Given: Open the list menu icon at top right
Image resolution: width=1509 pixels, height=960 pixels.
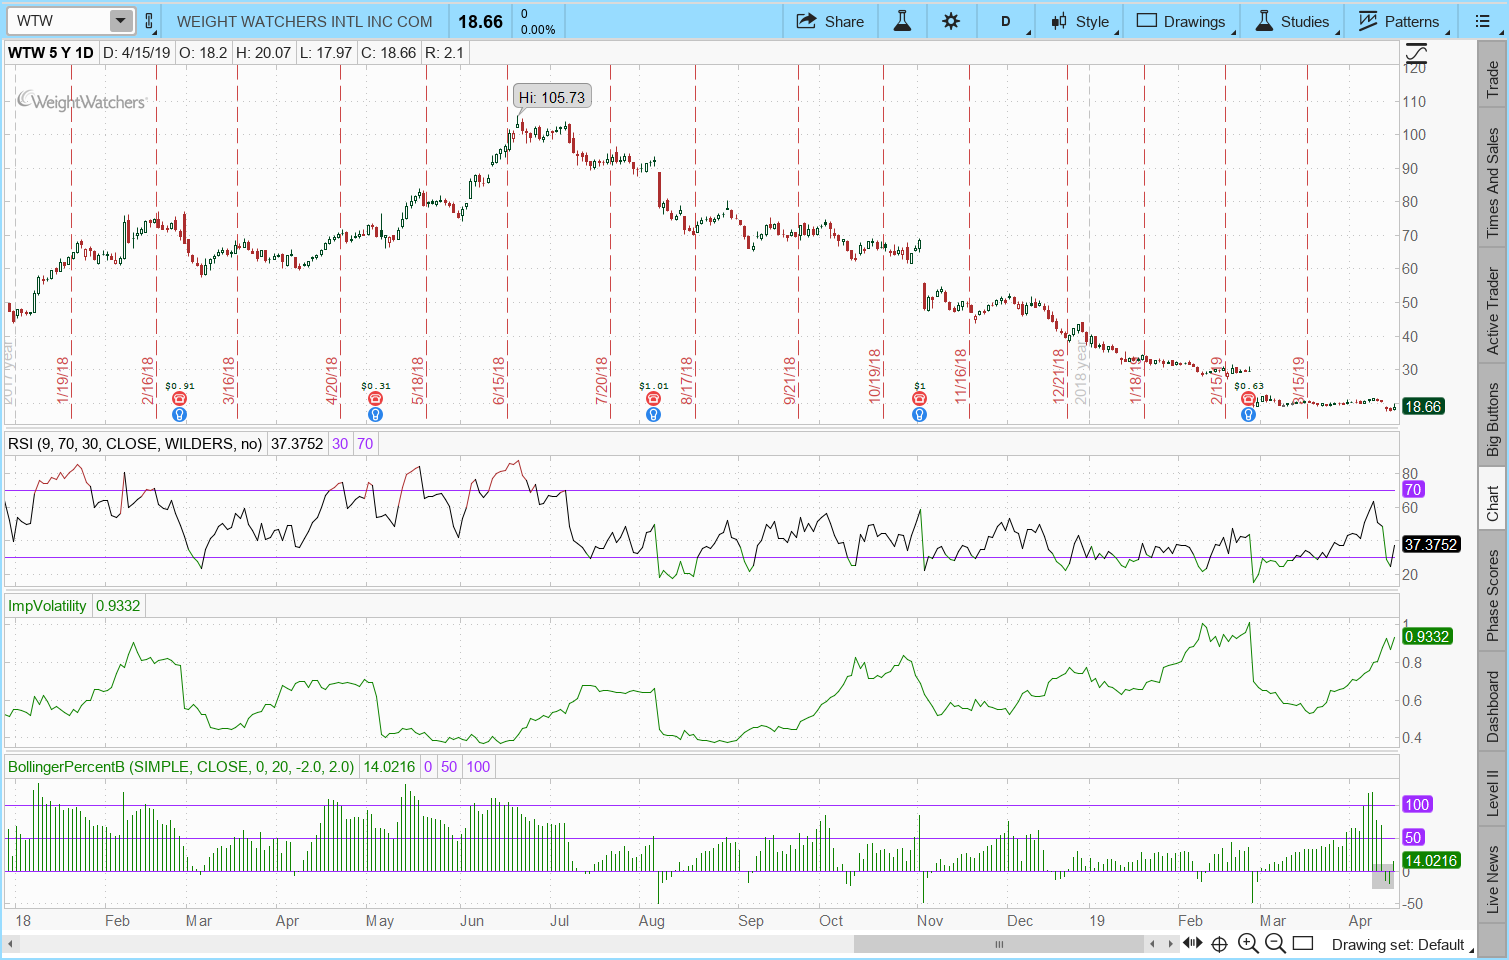Looking at the screenshot, I should tap(1482, 21).
